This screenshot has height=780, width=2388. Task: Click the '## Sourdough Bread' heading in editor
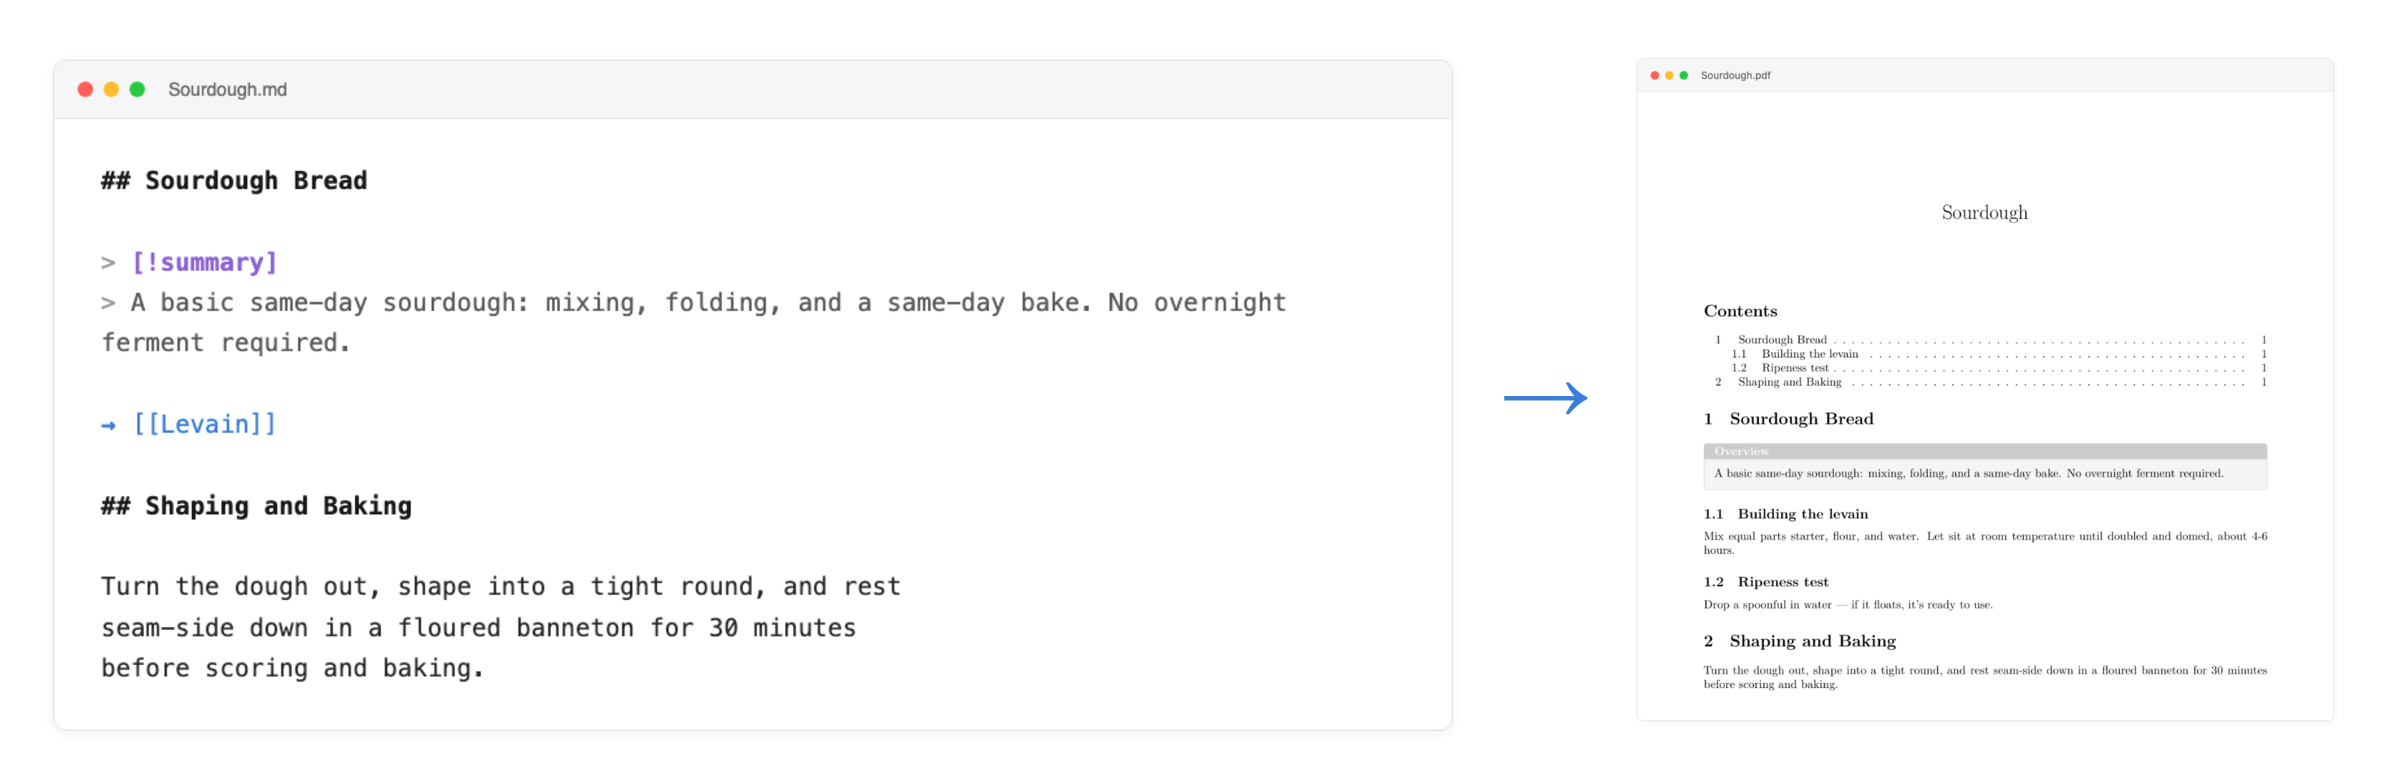(234, 181)
